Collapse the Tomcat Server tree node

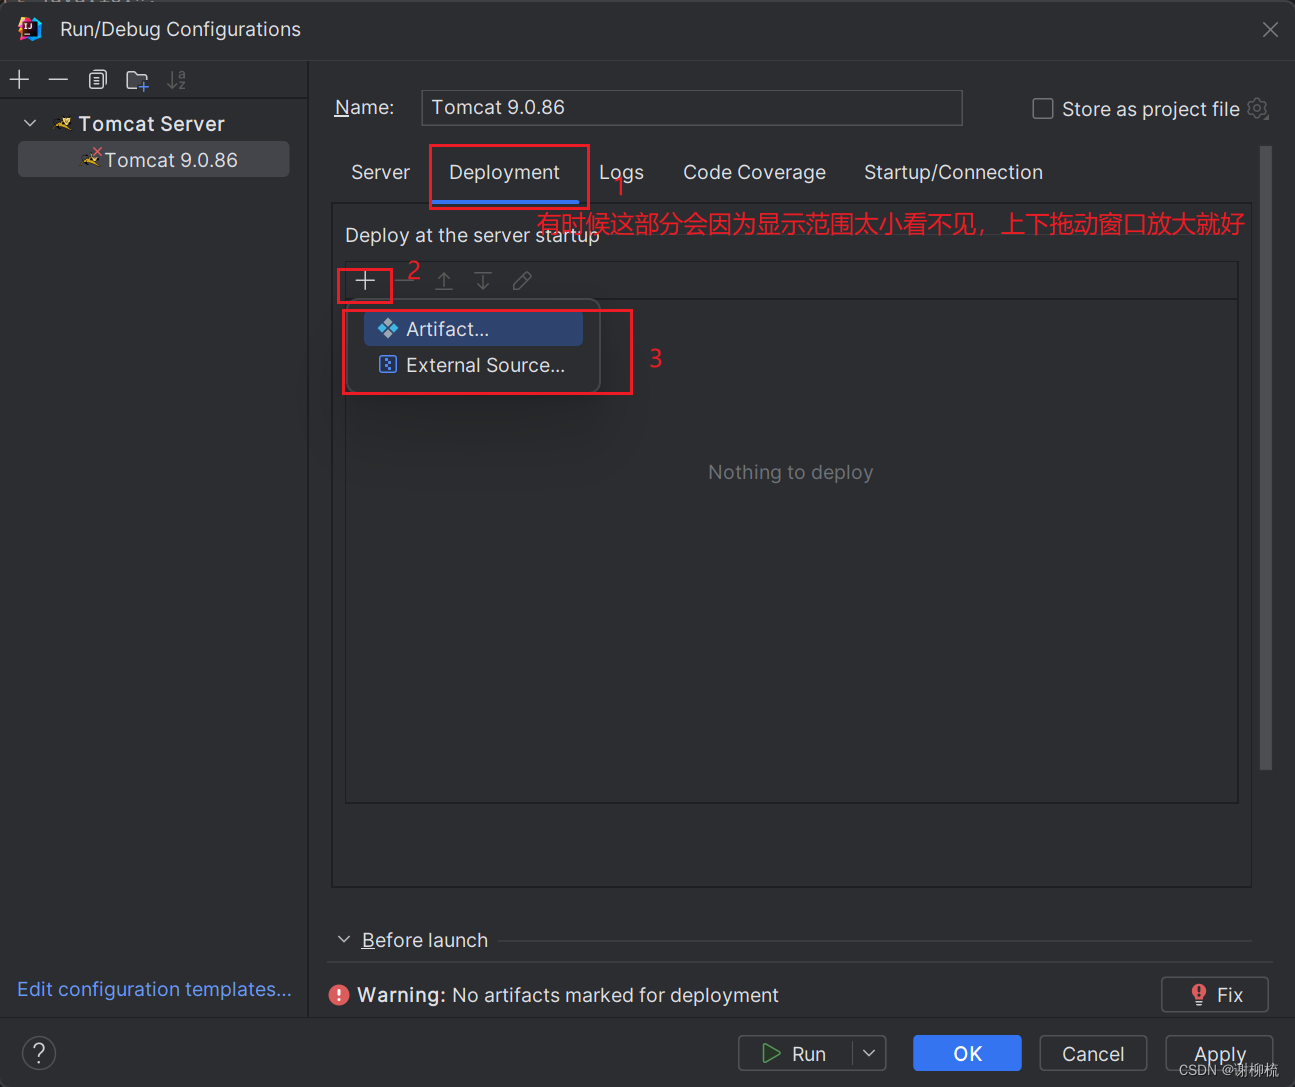click(29, 123)
